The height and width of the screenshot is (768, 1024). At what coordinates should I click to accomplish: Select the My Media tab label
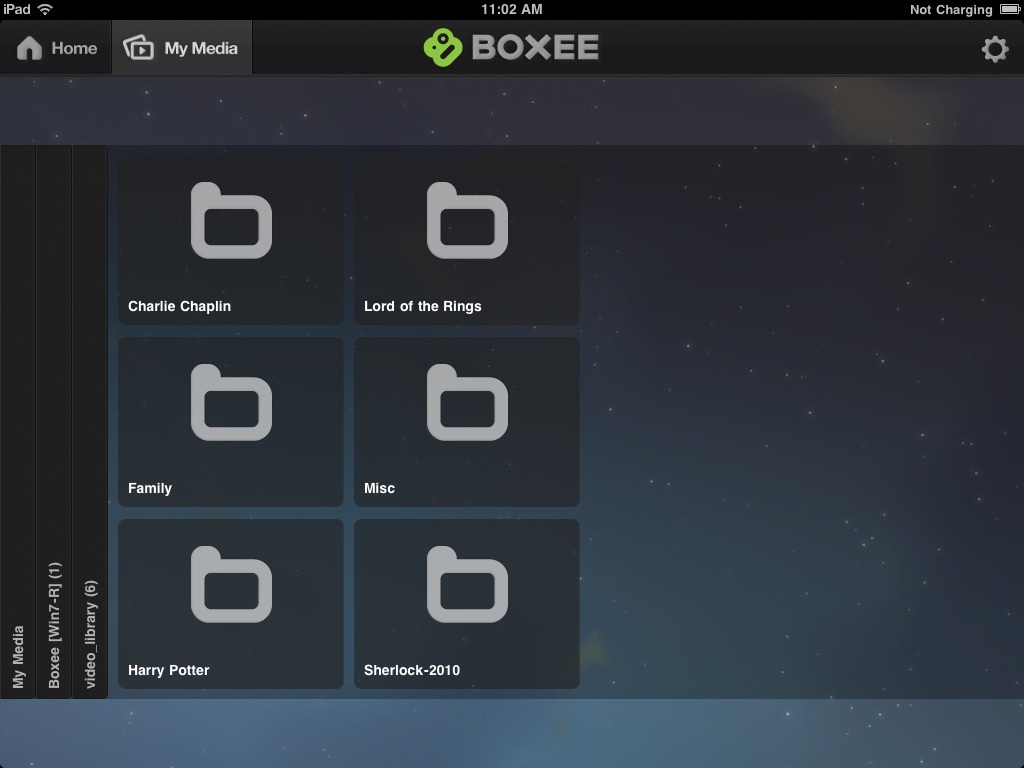coord(201,48)
